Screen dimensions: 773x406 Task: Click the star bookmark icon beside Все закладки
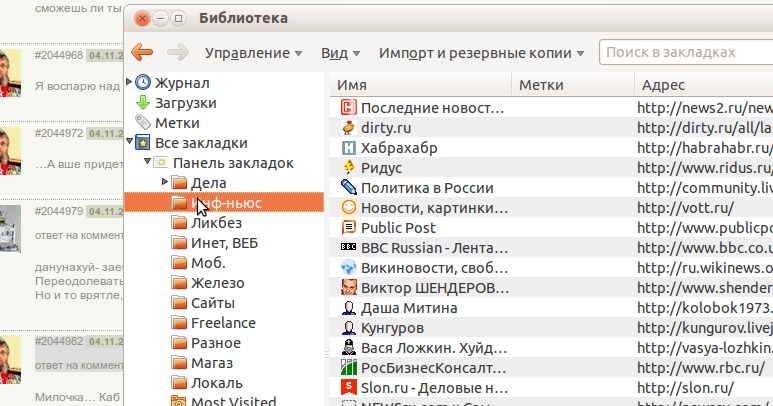[143, 142]
